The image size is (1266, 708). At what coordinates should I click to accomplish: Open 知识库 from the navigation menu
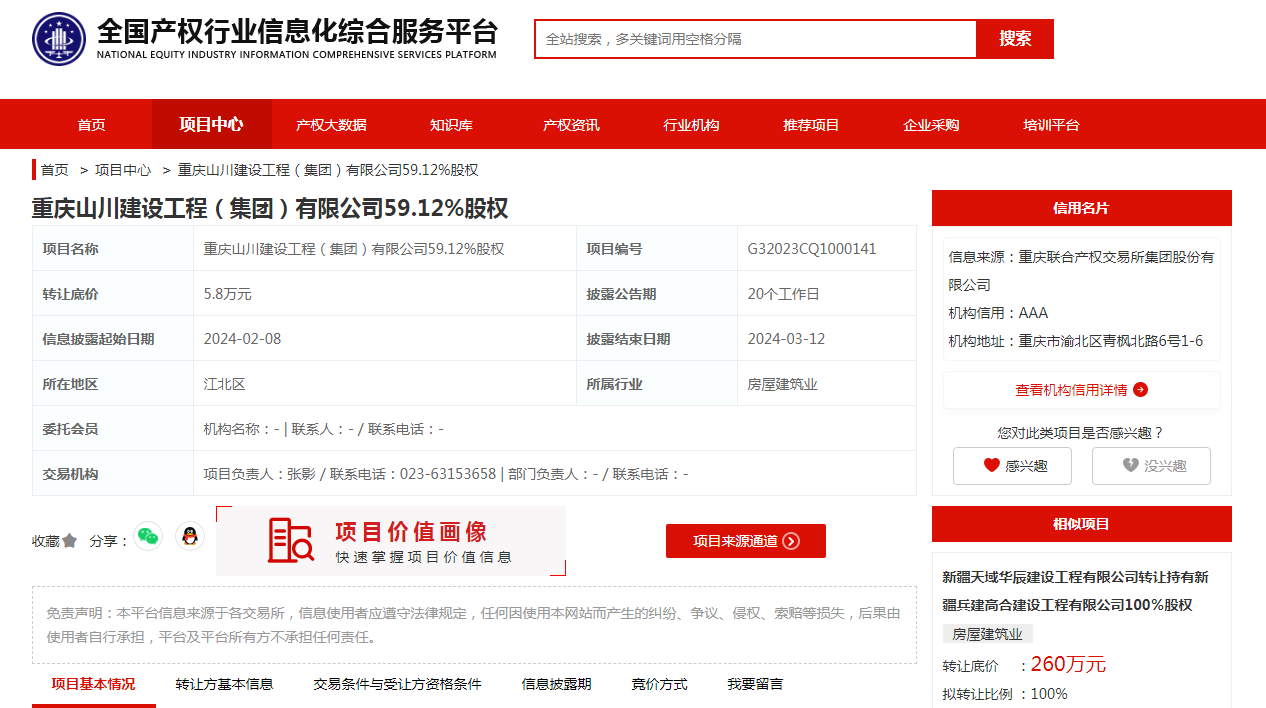click(x=451, y=124)
